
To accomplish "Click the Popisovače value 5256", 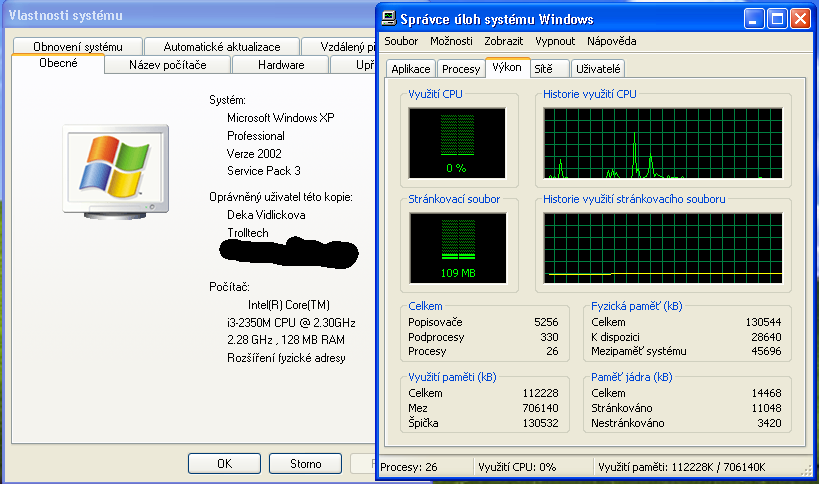I will click(546, 322).
